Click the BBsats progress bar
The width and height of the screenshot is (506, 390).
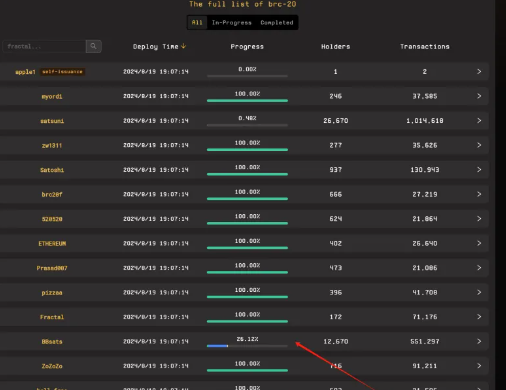247,346
